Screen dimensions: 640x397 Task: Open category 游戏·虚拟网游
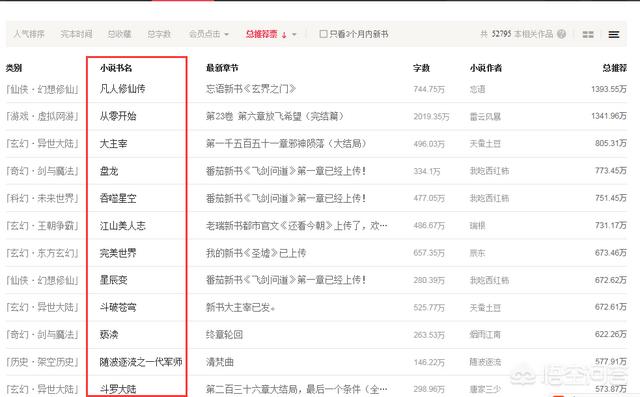42,116
